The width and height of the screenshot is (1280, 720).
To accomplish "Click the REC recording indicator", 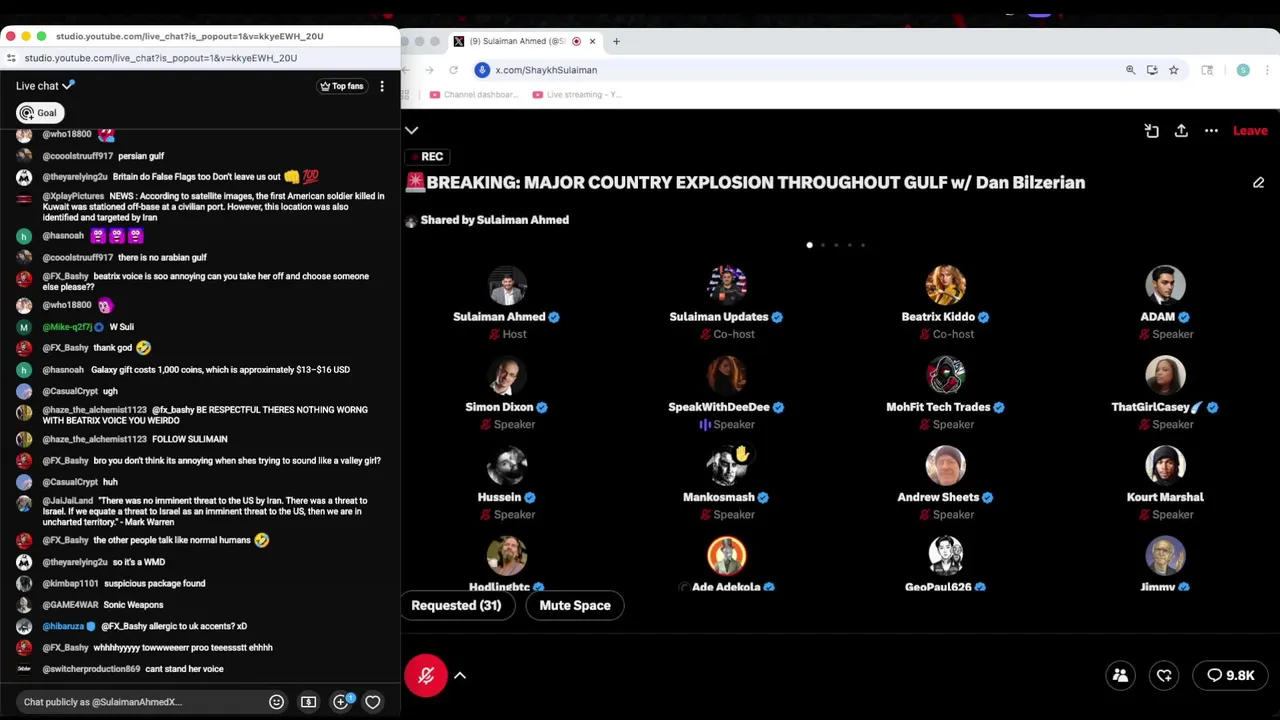I will point(426,157).
